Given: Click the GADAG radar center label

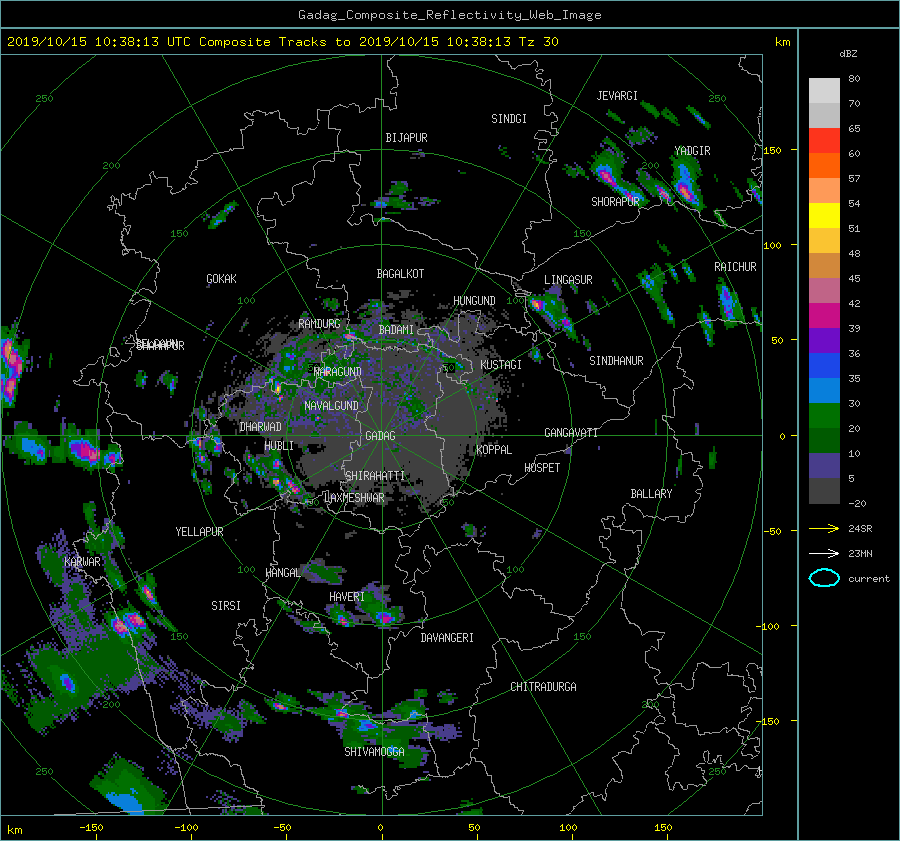Looking at the screenshot, I should (x=381, y=436).
